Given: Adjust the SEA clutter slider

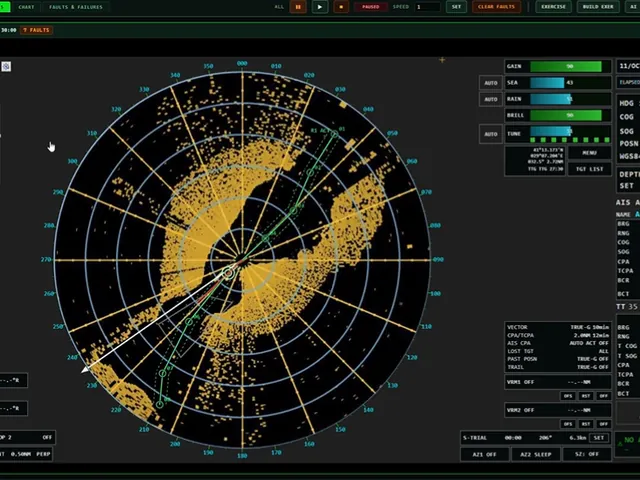Looking at the screenshot, I should pyautogui.click(x=570, y=83).
